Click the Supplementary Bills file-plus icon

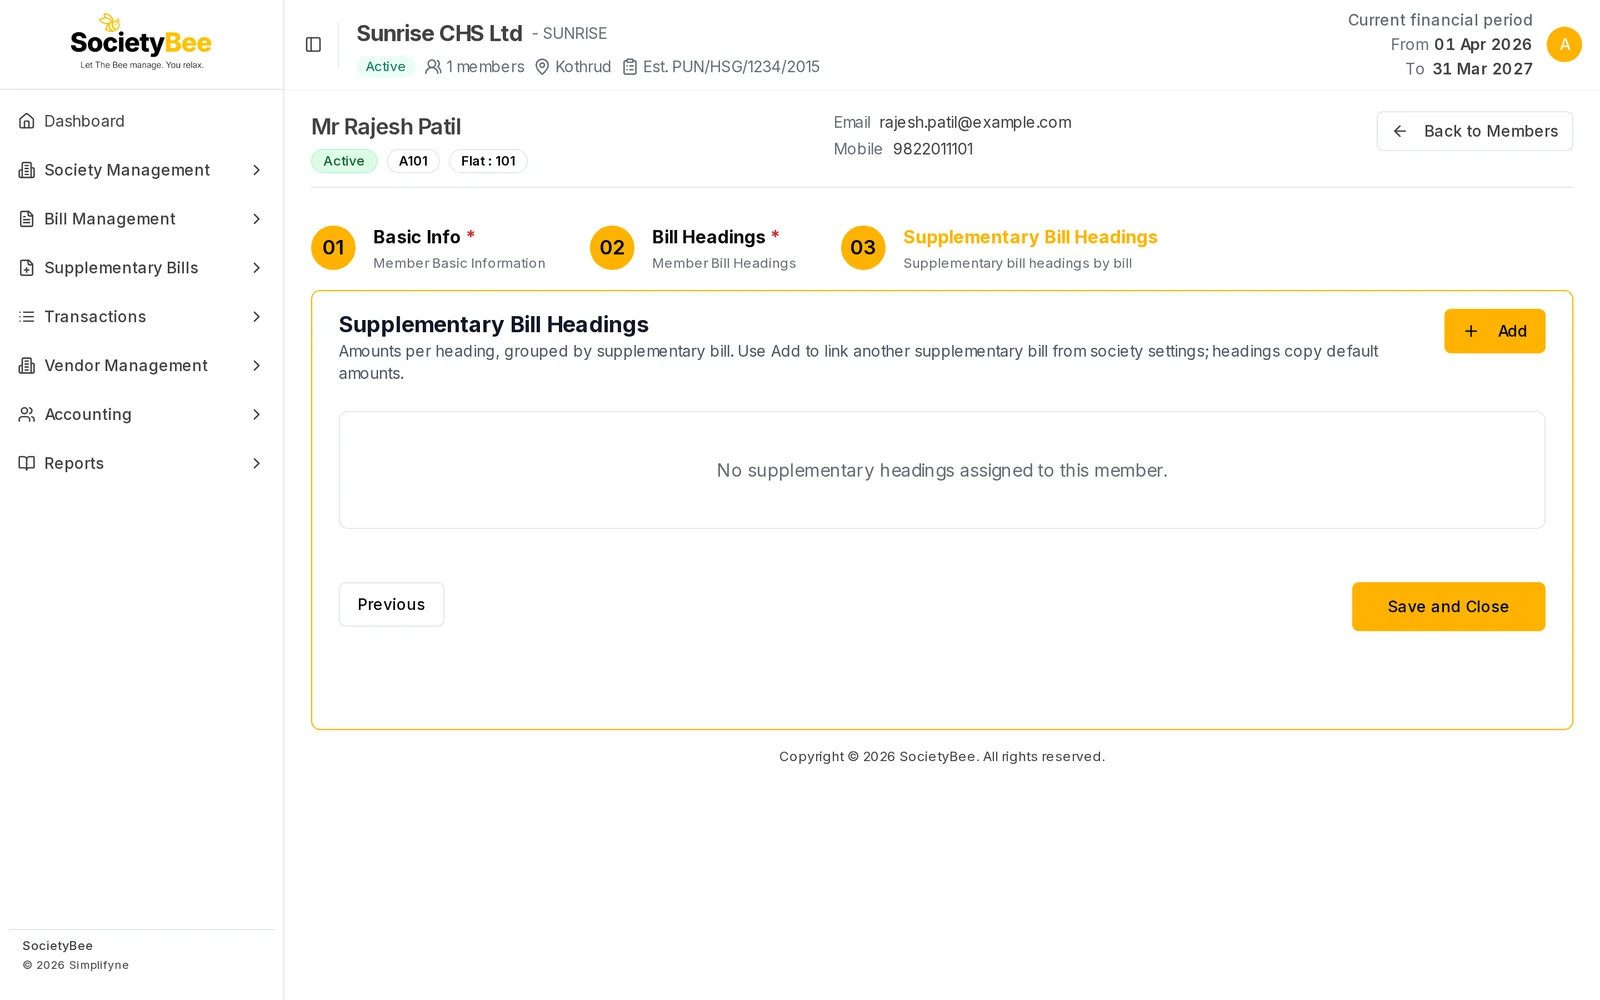coord(27,268)
